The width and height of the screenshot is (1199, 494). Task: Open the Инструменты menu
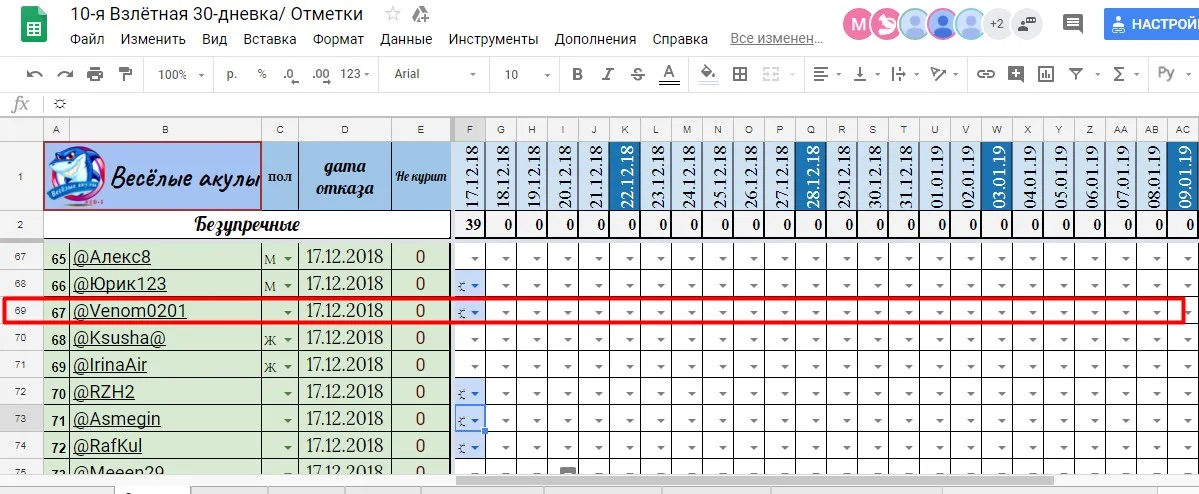(x=493, y=39)
